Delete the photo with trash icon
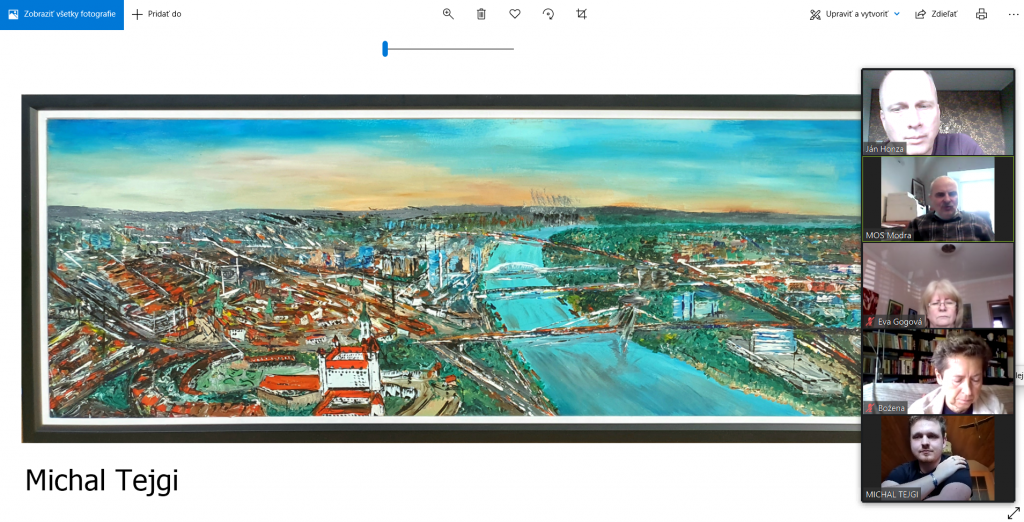This screenshot has height=522, width=1024. pyautogui.click(x=481, y=14)
